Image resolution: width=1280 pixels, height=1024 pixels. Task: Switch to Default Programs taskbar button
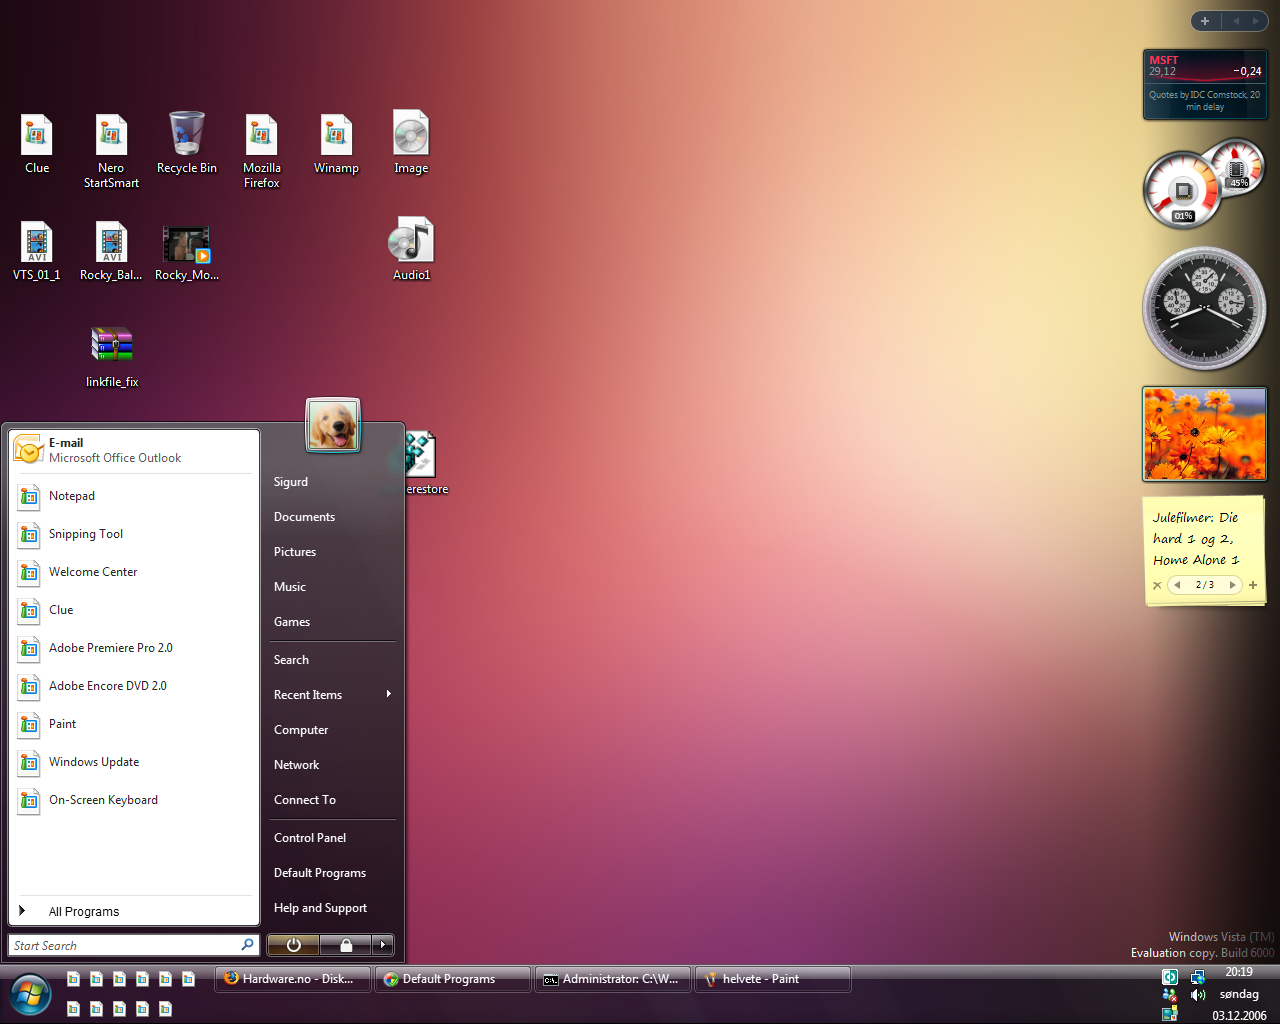click(x=453, y=979)
